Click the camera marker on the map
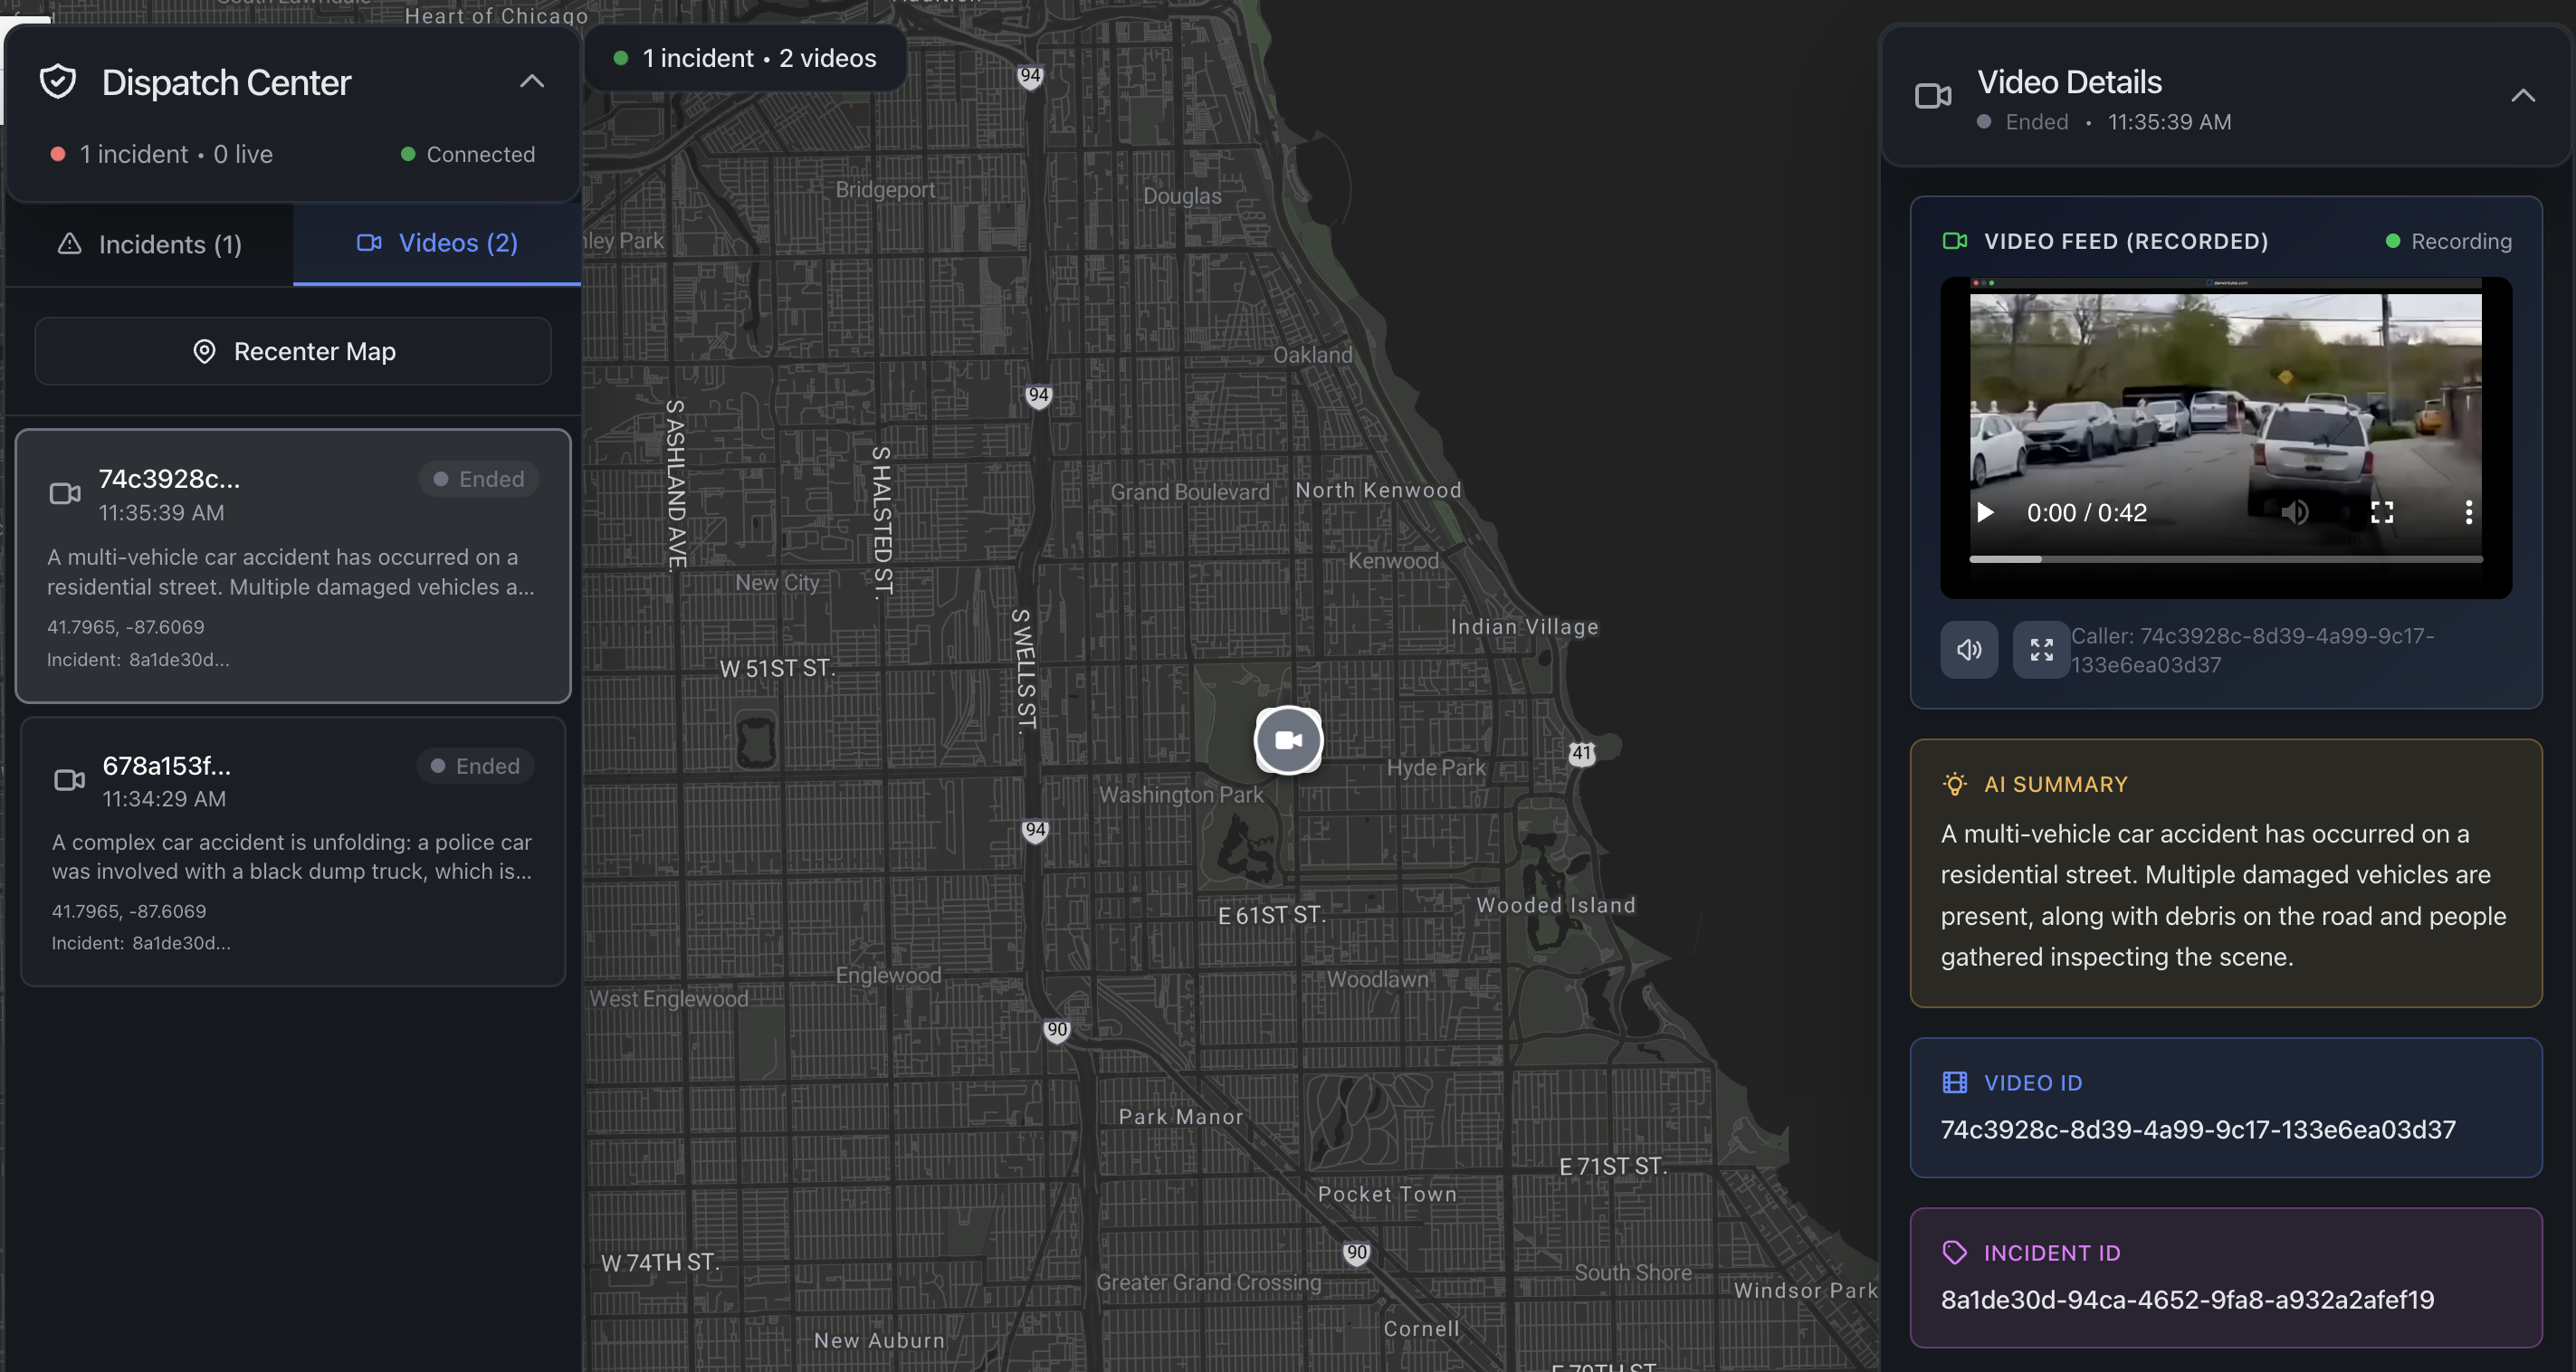Viewport: 2576px width, 1372px height. pyautogui.click(x=1288, y=740)
